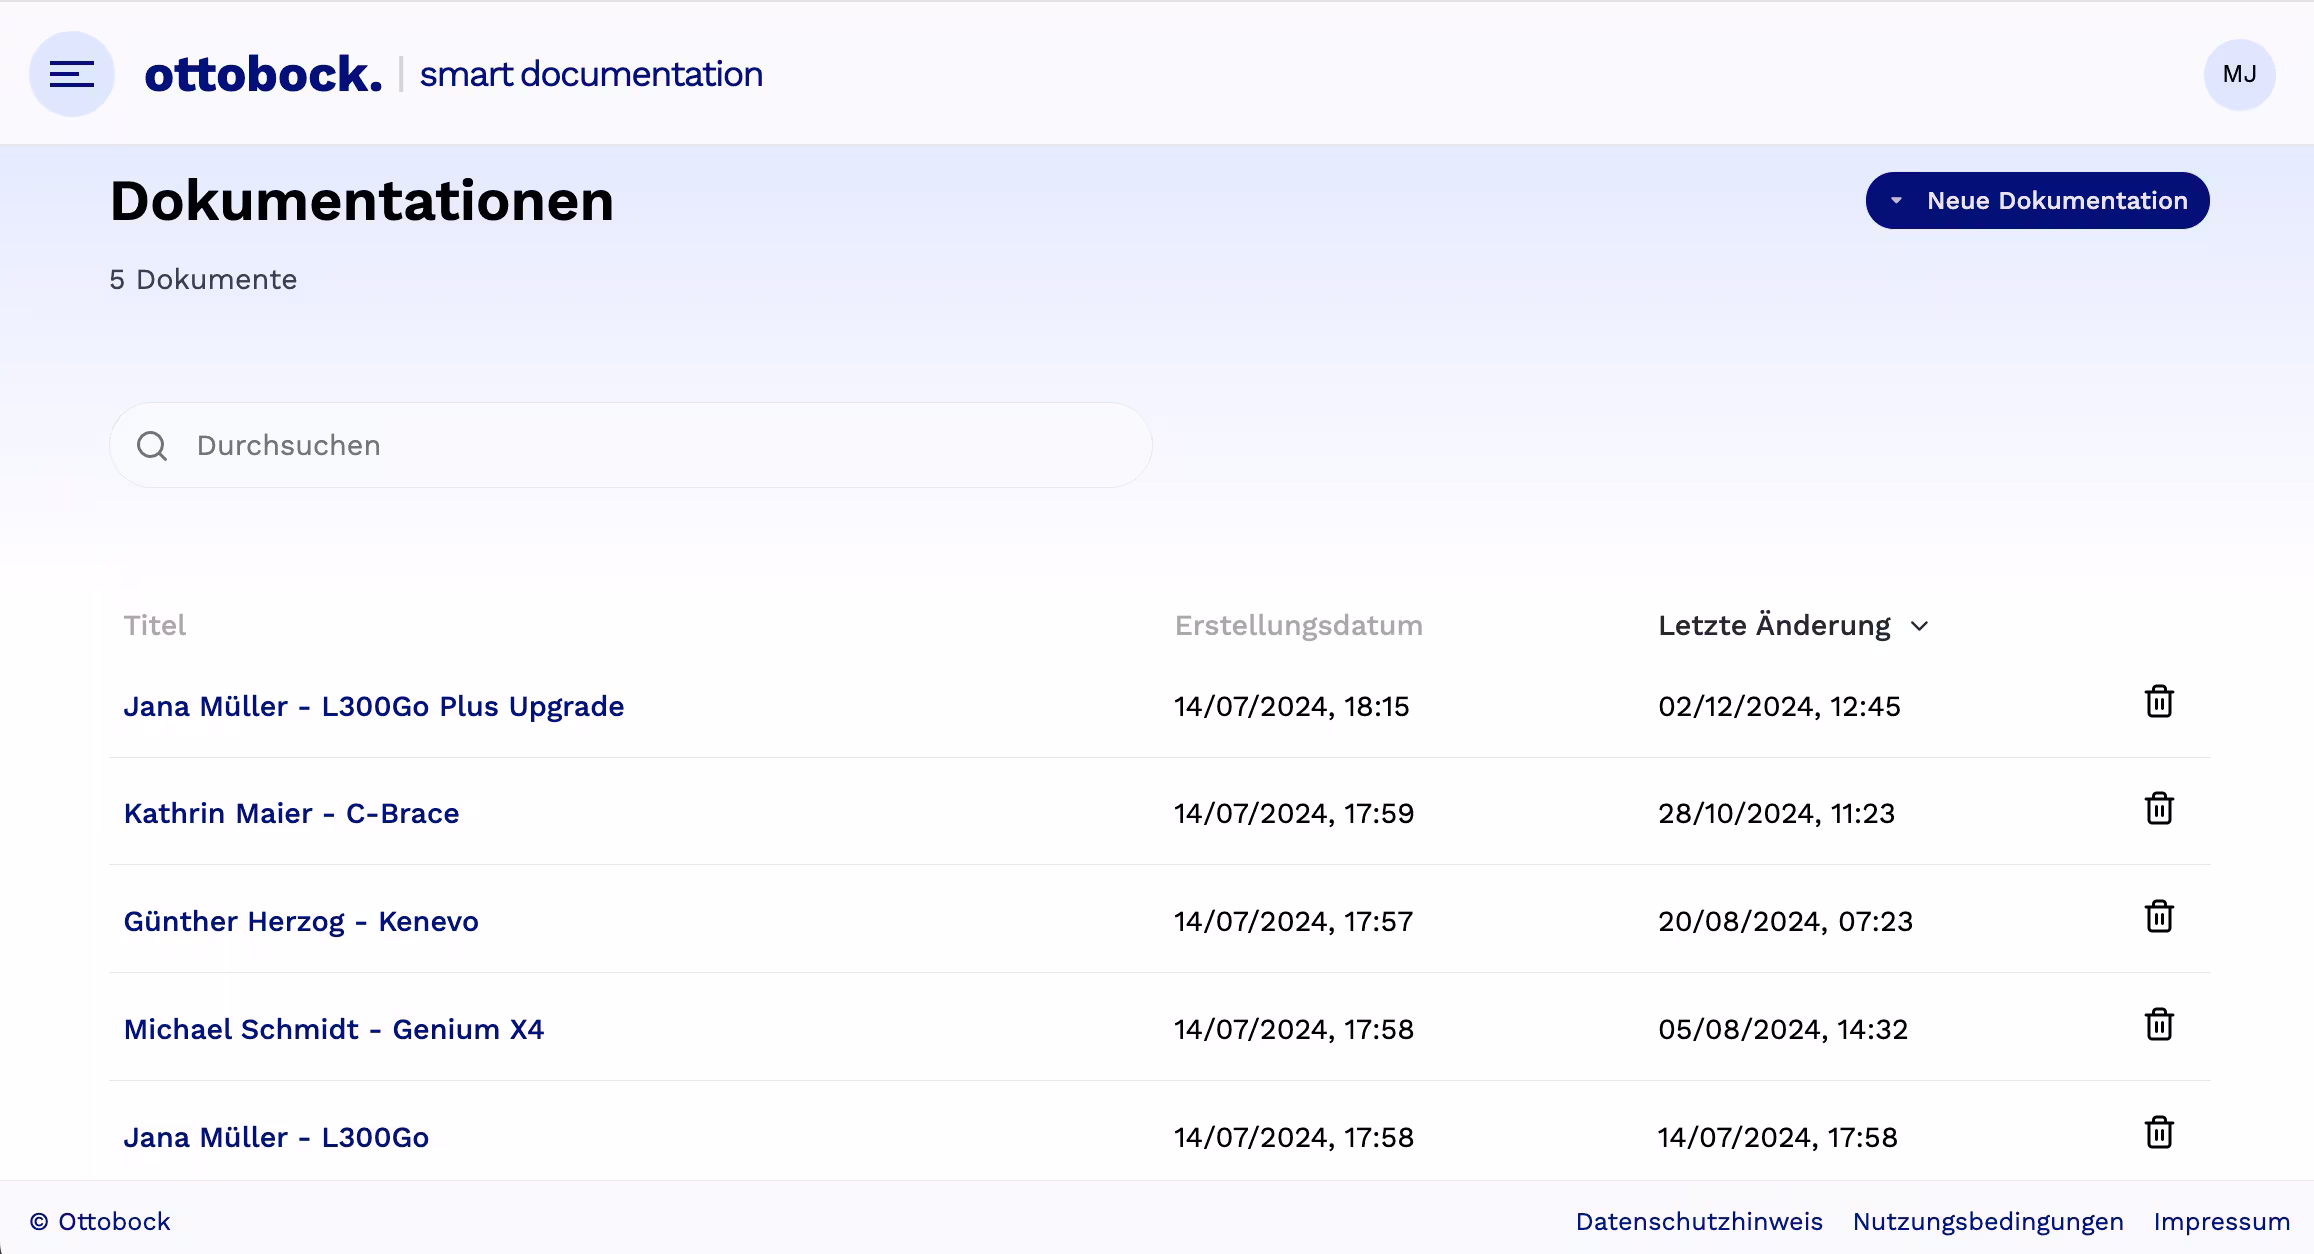This screenshot has width=2314, height=1254.
Task: Click the Ottobock logo
Action: 264,73
